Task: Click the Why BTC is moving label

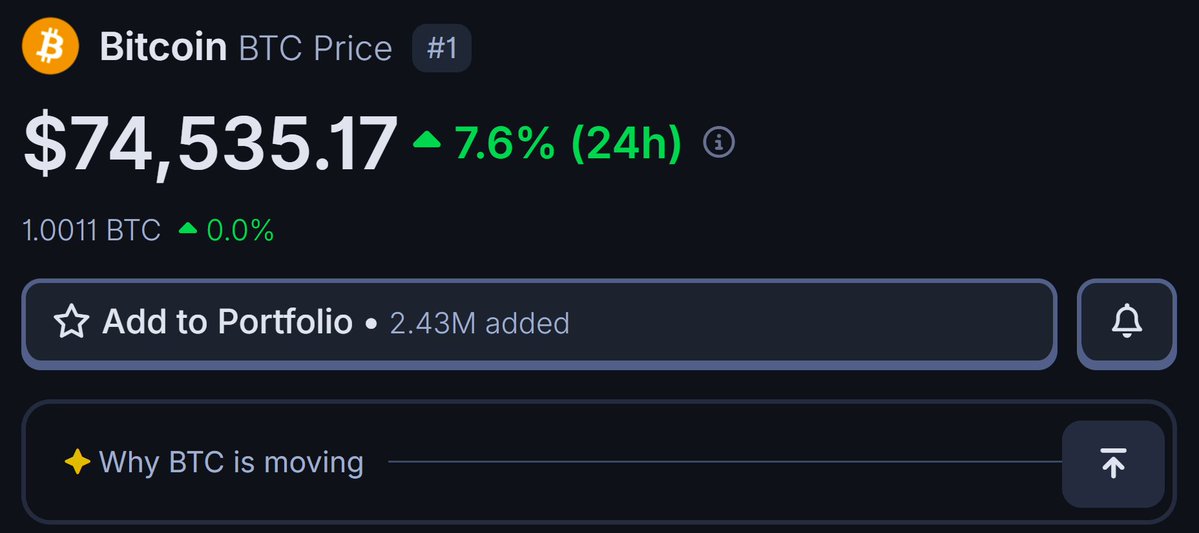Action: pyautogui.click(x=231, y=463)
